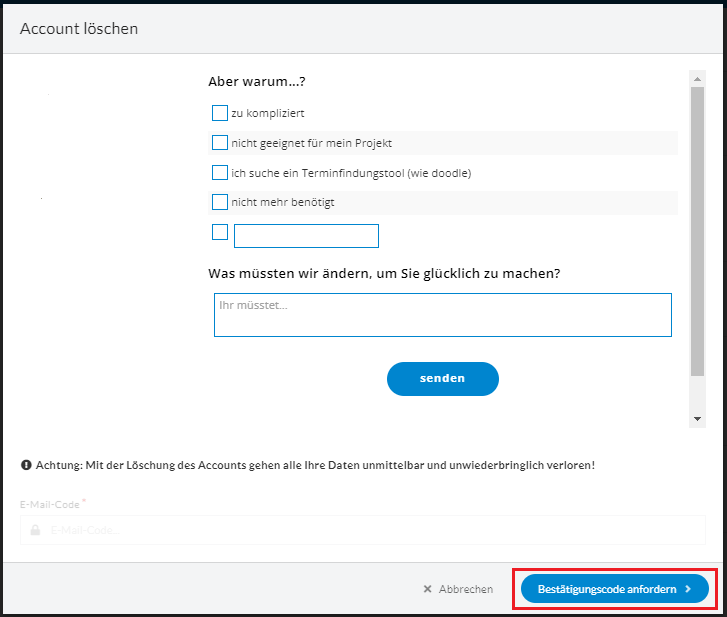The width and height of the screenshot is (727, 617).
Task: Cancel the dialog via "Abbrechen"
Action: (458, 589)
